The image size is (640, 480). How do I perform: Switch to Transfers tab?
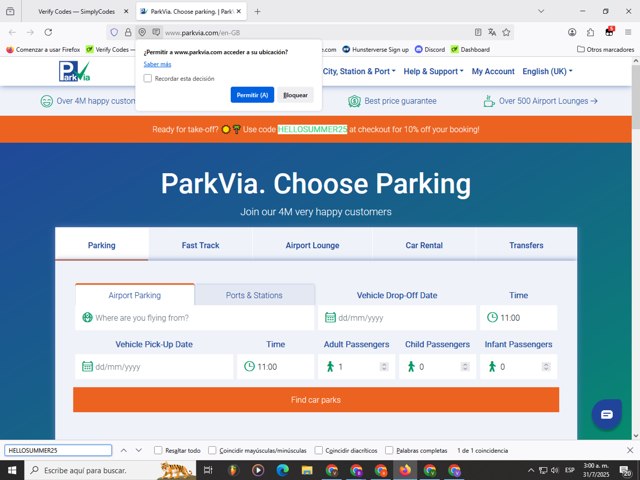click(x=526, y=245)
